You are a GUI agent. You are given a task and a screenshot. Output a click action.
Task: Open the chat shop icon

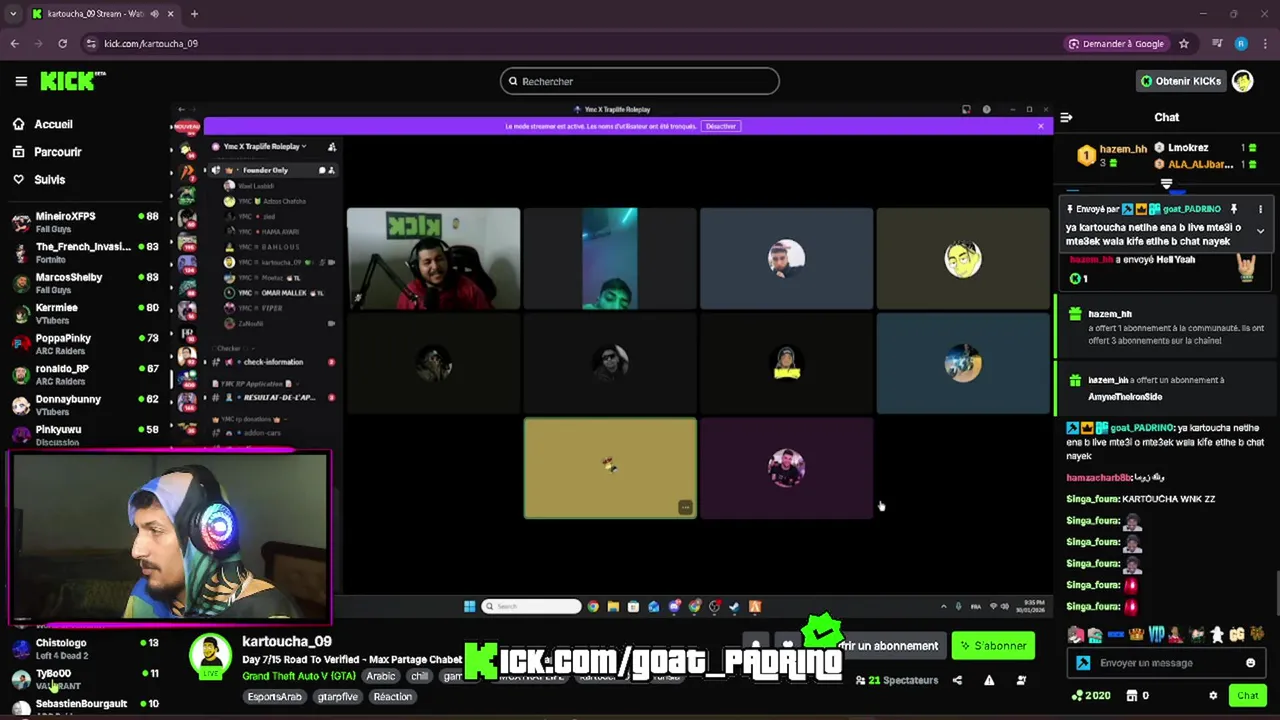[1132, 696]
